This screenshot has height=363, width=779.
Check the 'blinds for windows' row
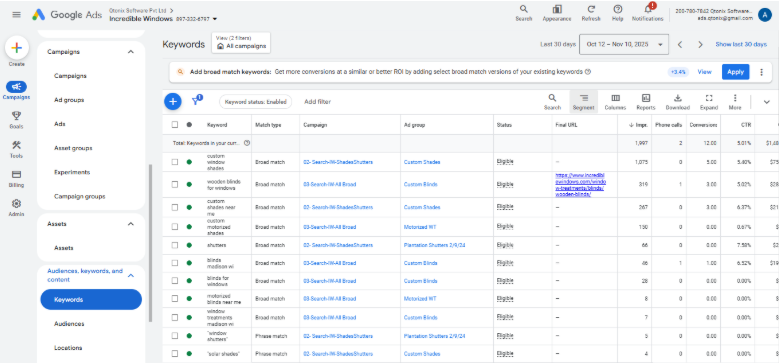(174, 281)
